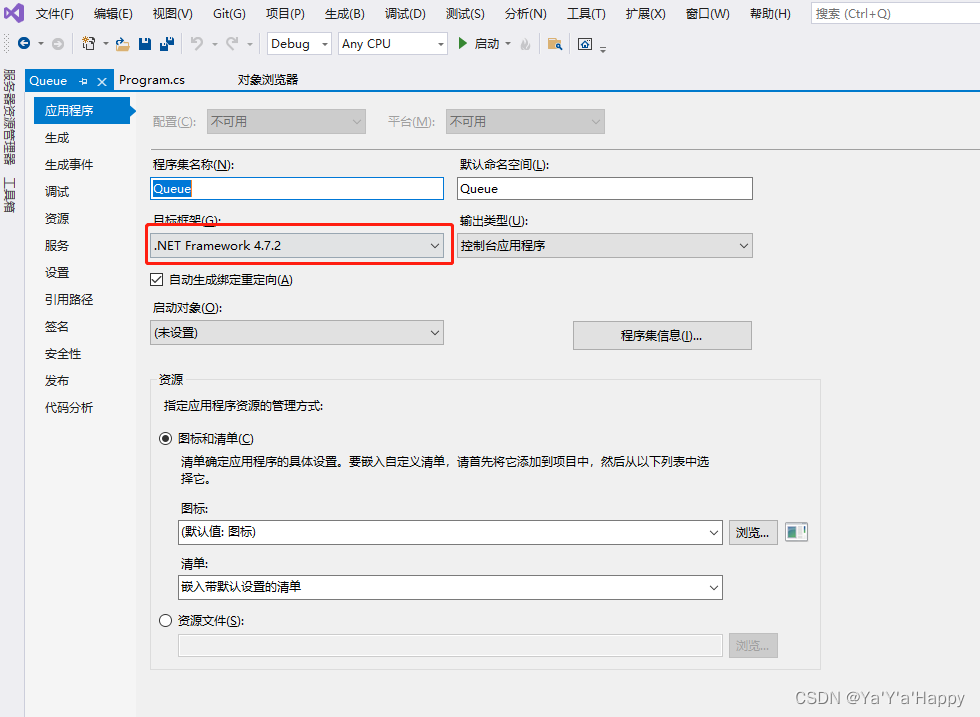Screen dimensions: 980x717
Task: Select the 代码分析 properties page
Action: pyautogui.click(x=69, y=408)
